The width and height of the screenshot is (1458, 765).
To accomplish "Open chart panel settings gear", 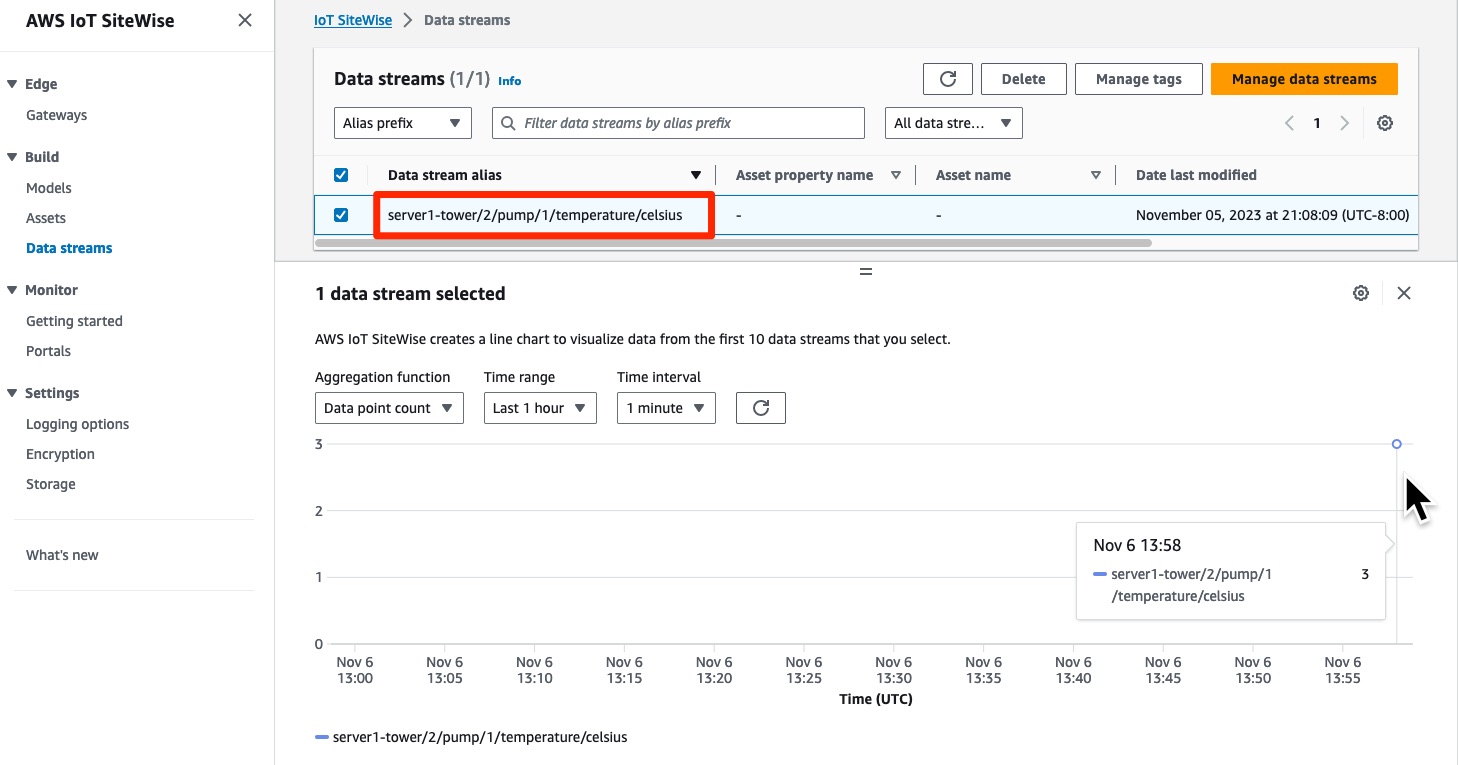I will click(x=1360, y=293).
